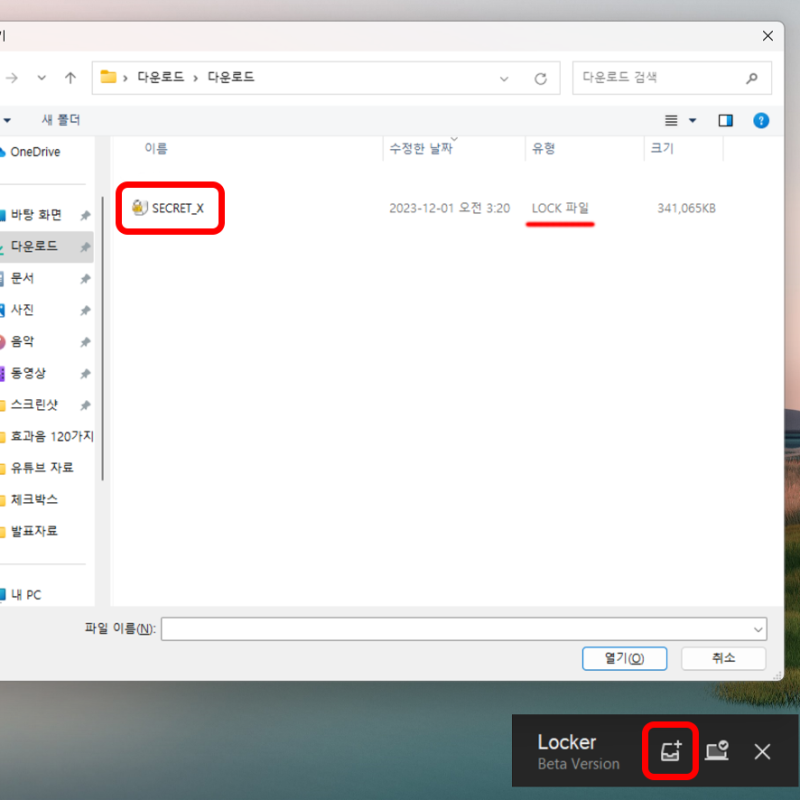Viewport: 800px width, 800px height.
Task: Open the recent locations chevron beside back arrow
Action: pyautogui.click(x=41, y=78)
